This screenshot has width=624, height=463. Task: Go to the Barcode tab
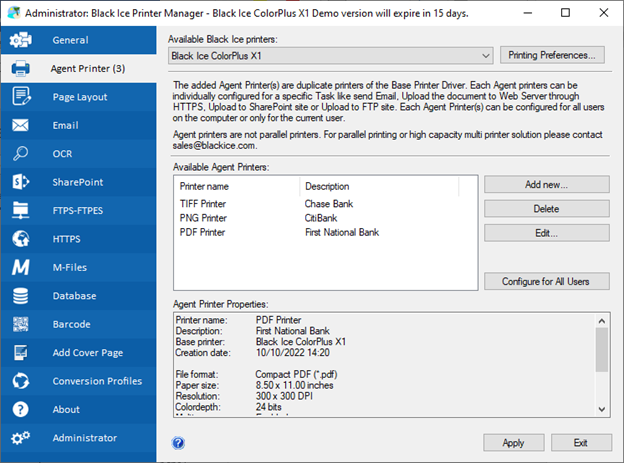[78, 324]
